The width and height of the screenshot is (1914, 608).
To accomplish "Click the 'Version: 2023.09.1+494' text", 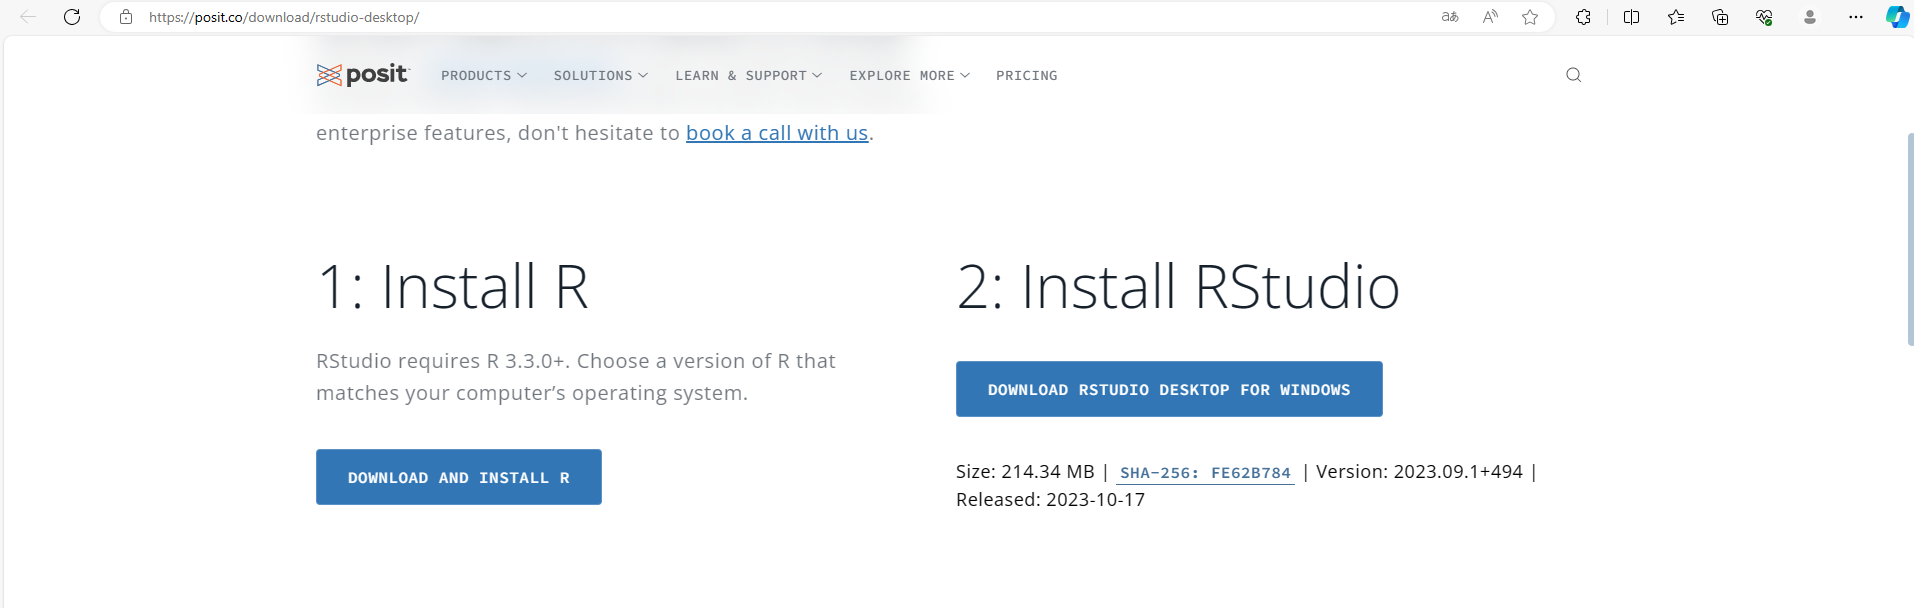I will (1419, 472).
